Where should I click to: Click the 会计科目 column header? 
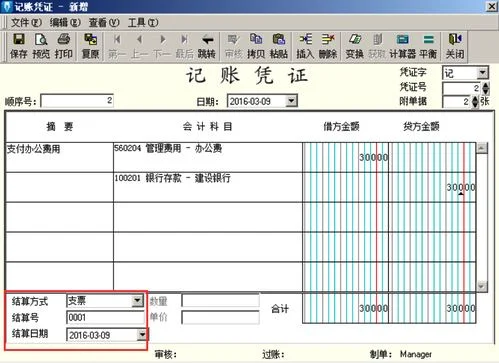(207, 127)
